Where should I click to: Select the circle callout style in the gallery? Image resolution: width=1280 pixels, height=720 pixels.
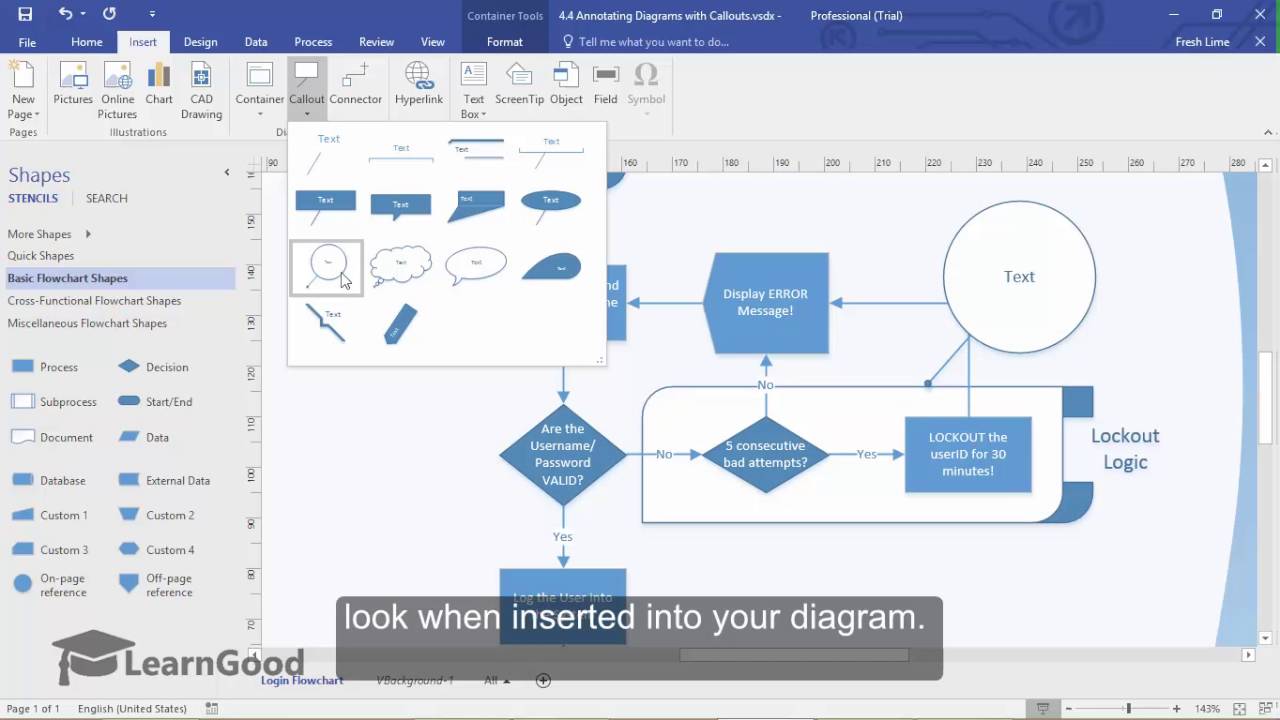[326, 267]
